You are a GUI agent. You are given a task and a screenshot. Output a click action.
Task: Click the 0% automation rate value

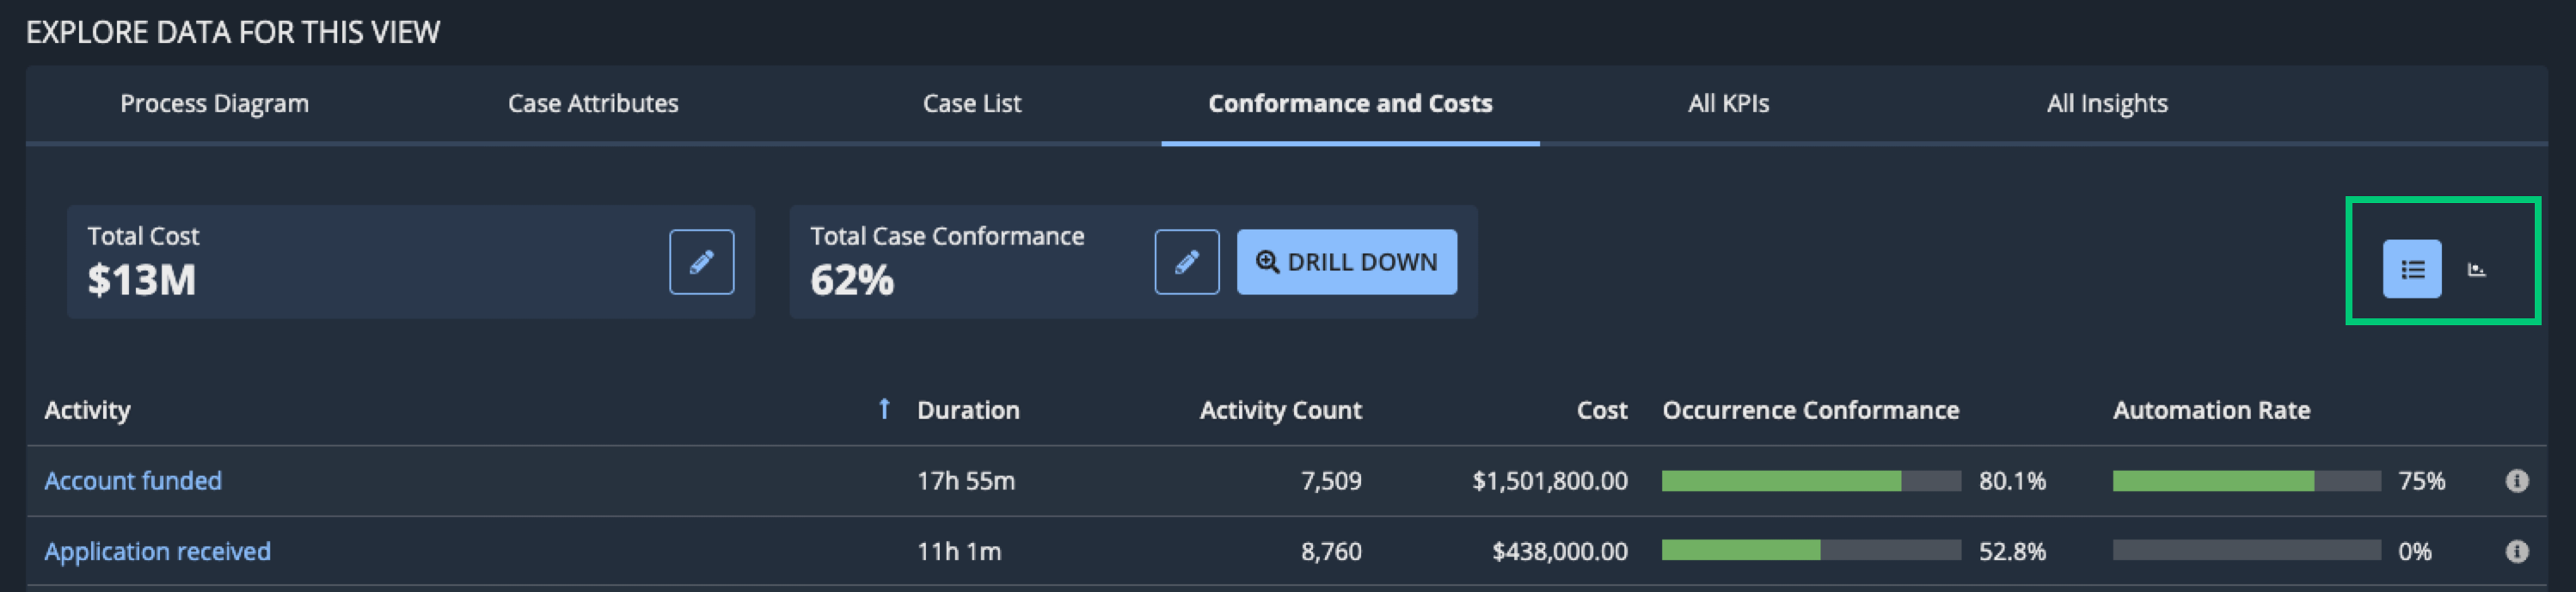pyautogui.click(x=2414, y=551)
